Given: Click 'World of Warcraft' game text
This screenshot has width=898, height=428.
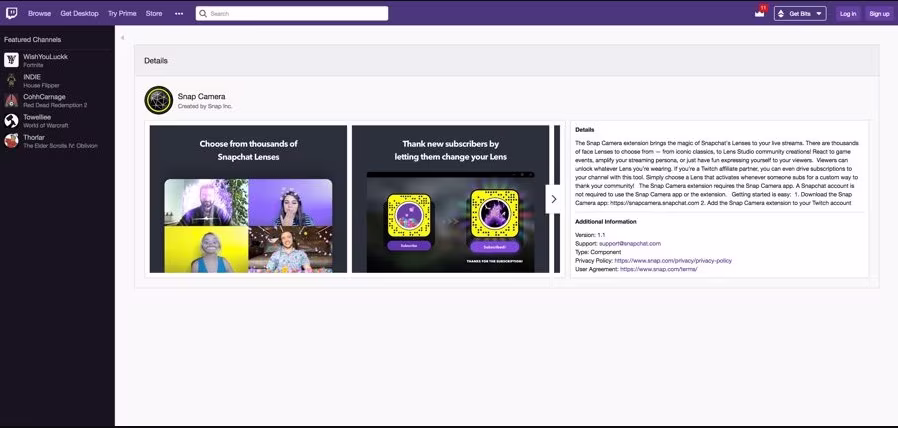Looking at the screenshot, I should tap(46, 125).
